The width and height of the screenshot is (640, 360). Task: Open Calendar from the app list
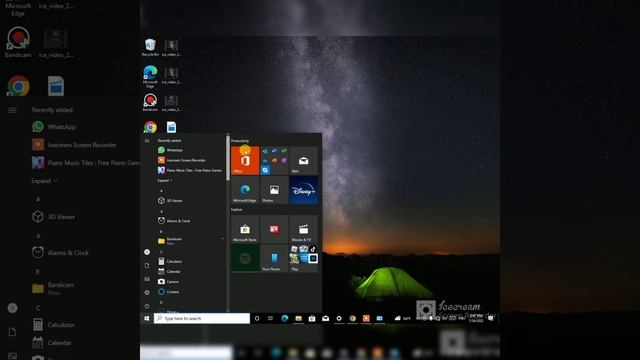(x=169, y=271)
